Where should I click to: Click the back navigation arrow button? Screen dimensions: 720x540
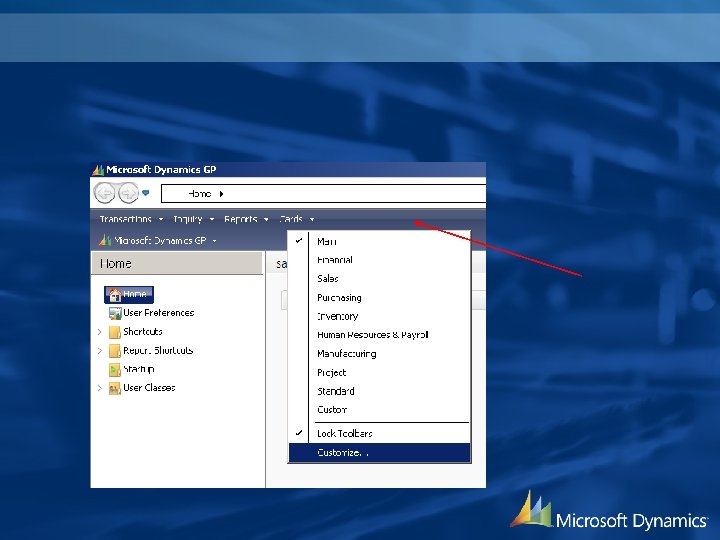104,193
